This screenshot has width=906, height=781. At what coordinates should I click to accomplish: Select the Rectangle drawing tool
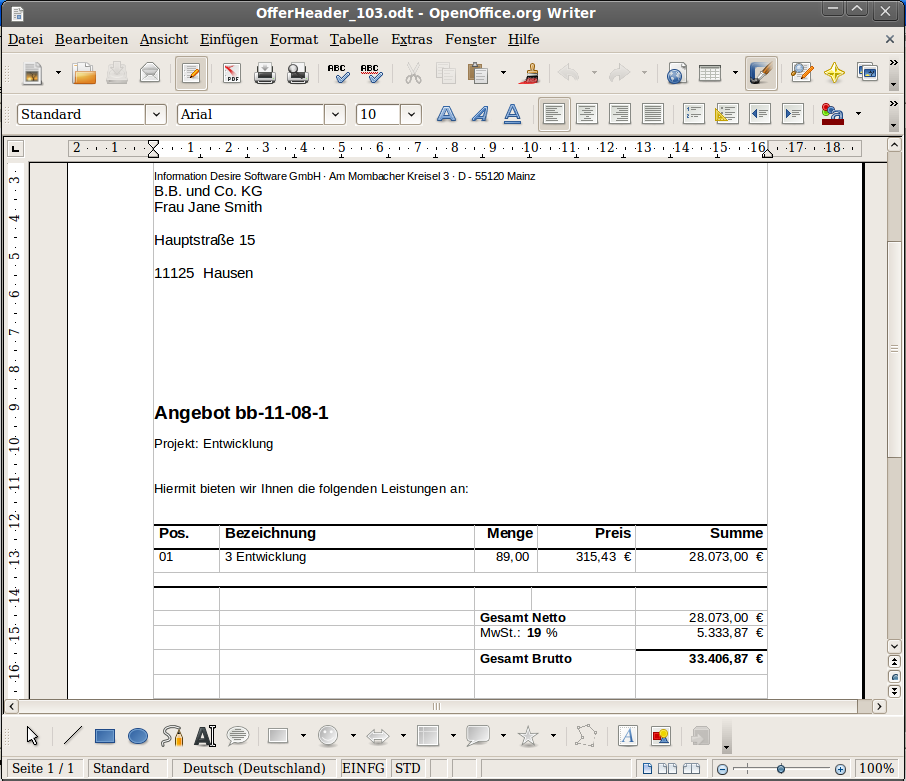105,735
